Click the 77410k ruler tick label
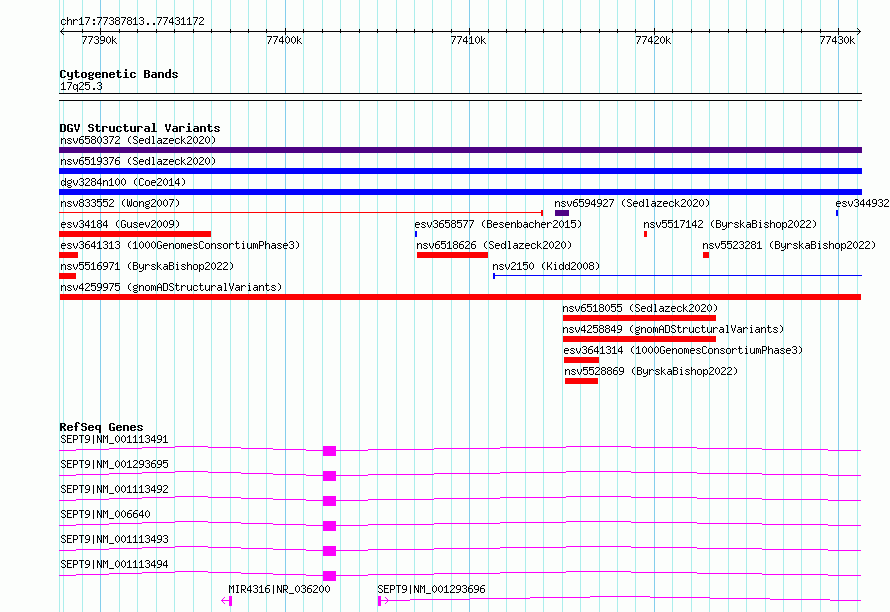Viewport: 890px width, 612px height. coord(468,40)
